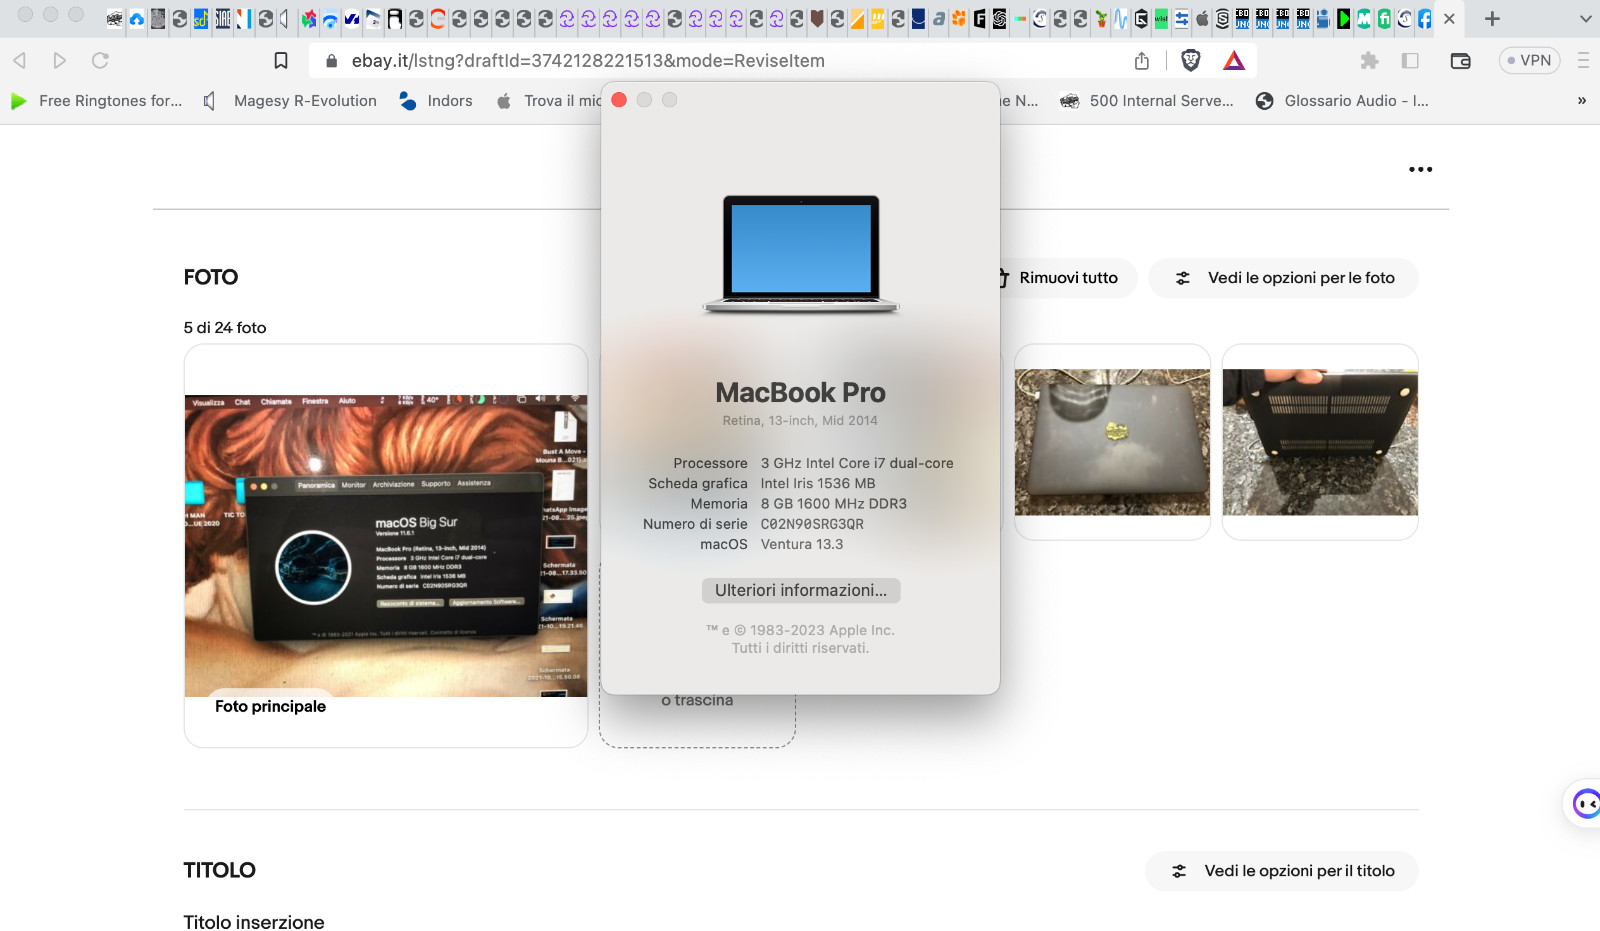The height and width of the screenshot is (931, 1600).
Task: Click the Ventura 13.3 macOS version
Action: [802, 545]
